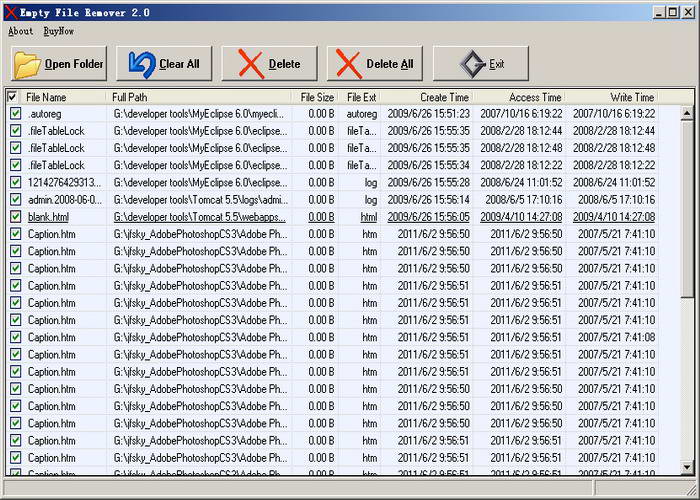Toggle the select-all checkbox in the header
This screenshot has height=500, width=700.
pos(12,97)
